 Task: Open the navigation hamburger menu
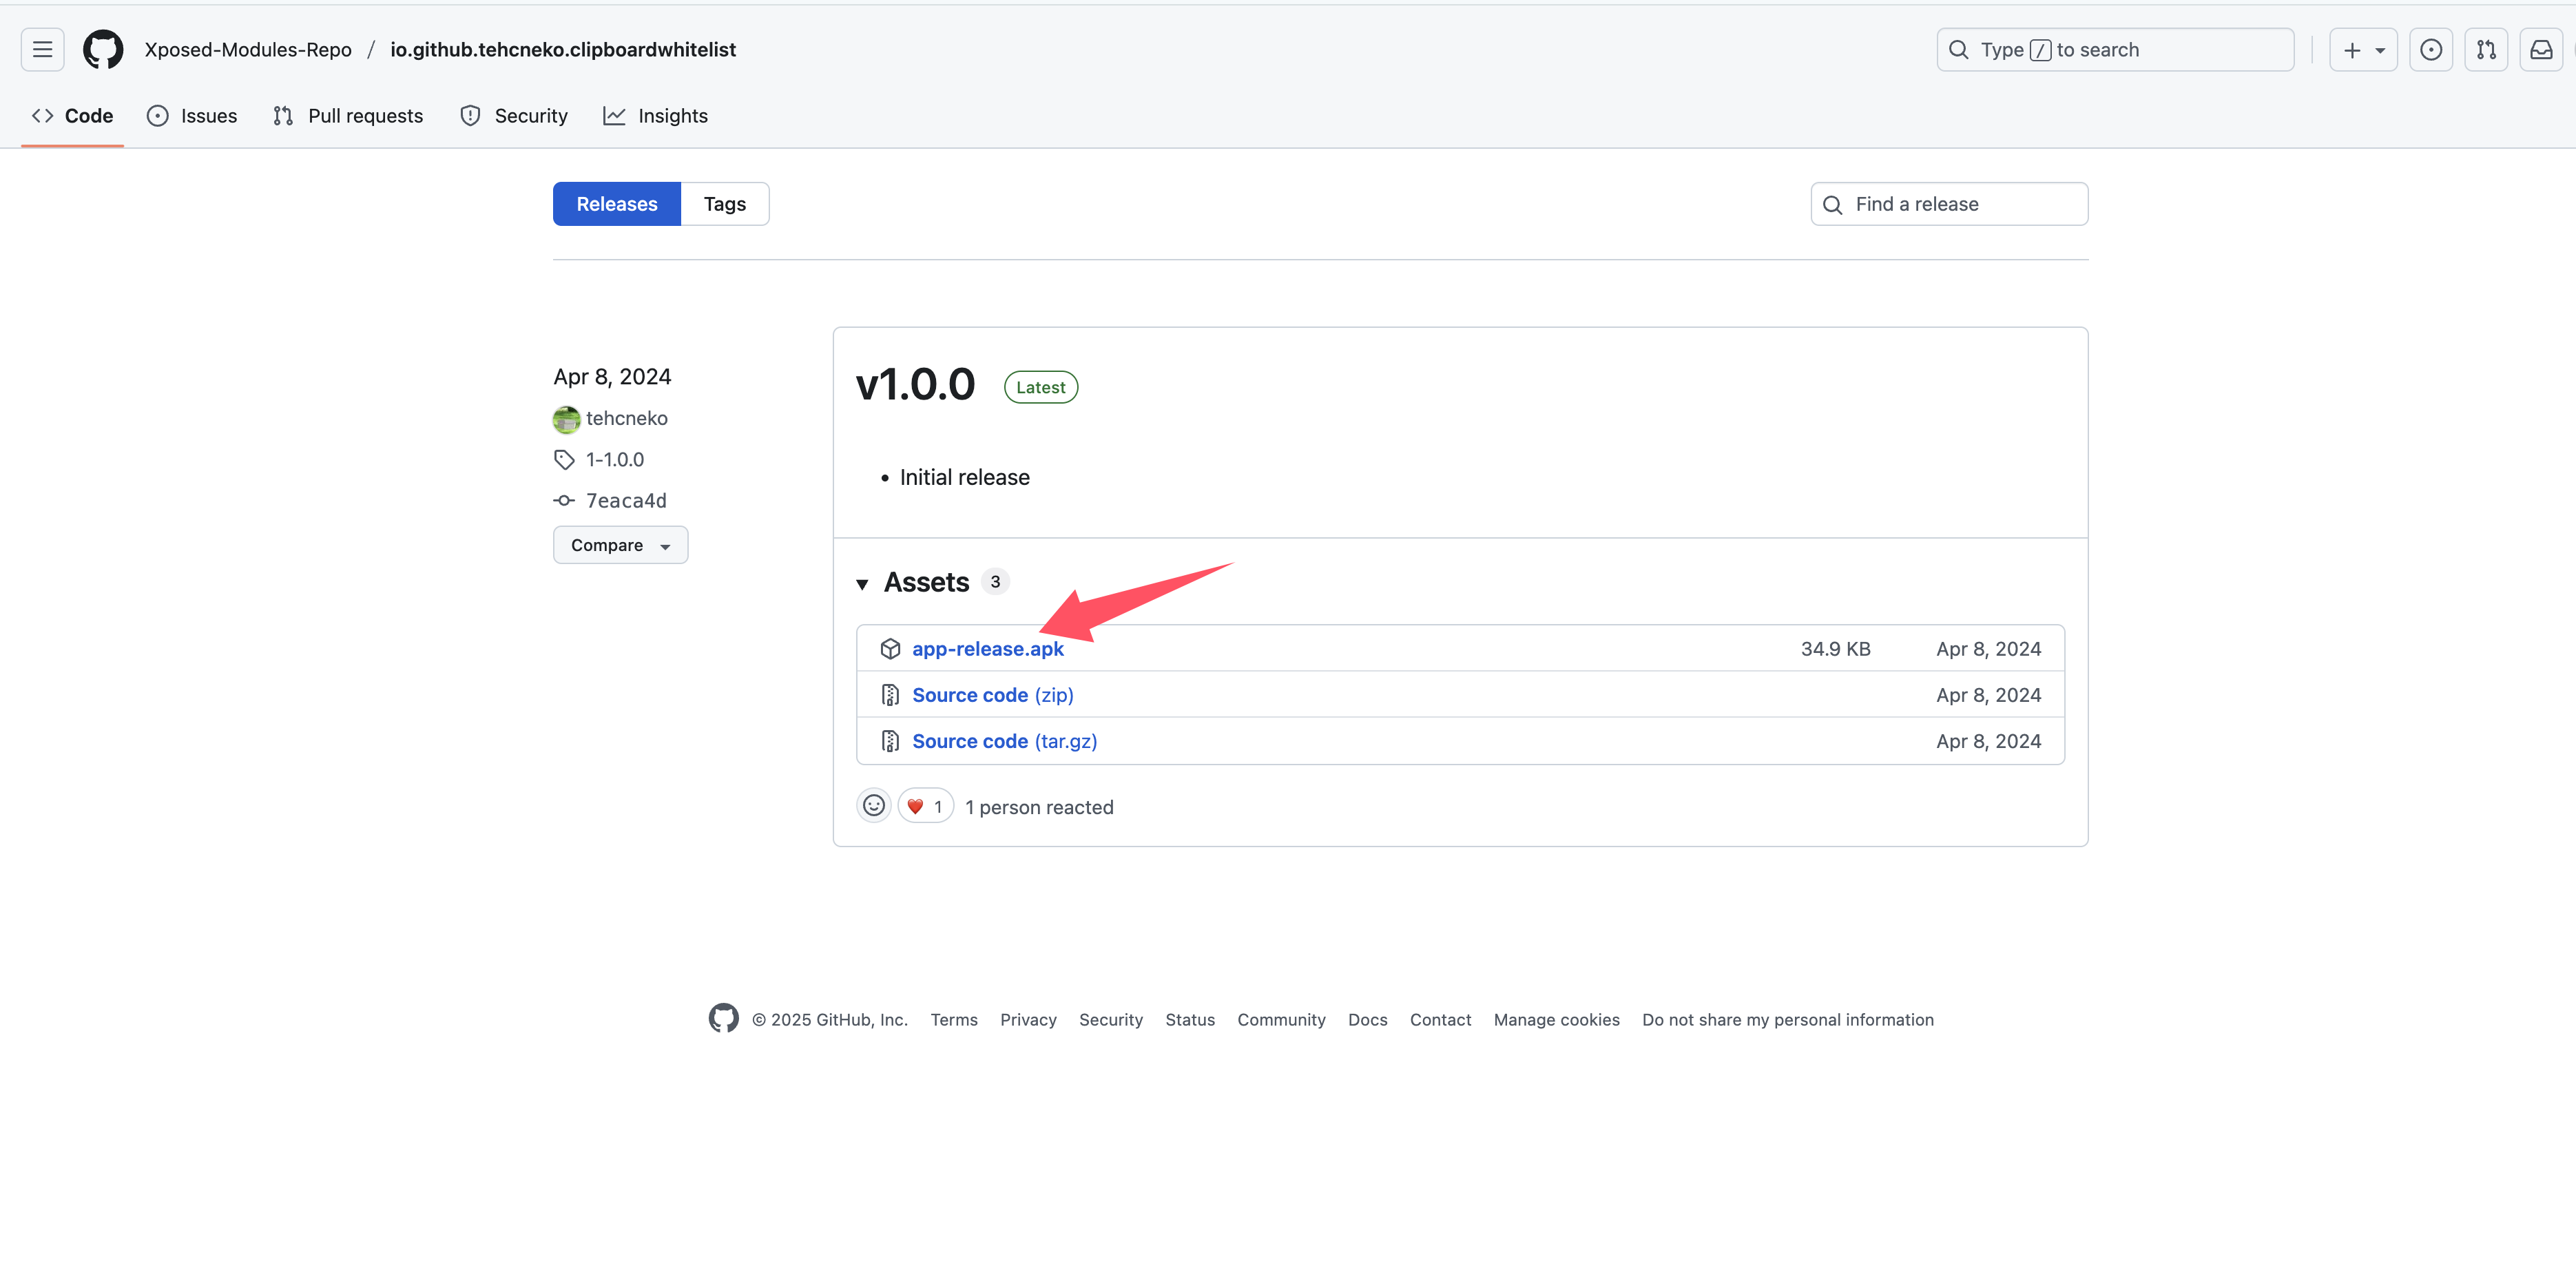(42, 49)
